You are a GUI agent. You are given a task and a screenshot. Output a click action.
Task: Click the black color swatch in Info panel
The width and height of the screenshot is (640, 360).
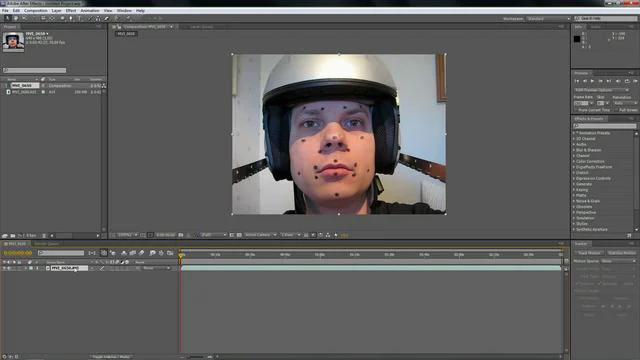577,39
